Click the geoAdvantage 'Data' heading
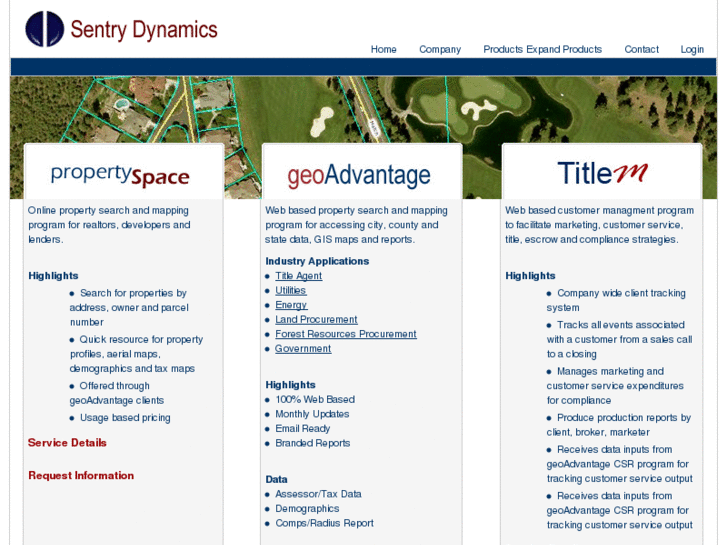Image resolution: width=727 pixels, height=545 pixels. point(276,479)
